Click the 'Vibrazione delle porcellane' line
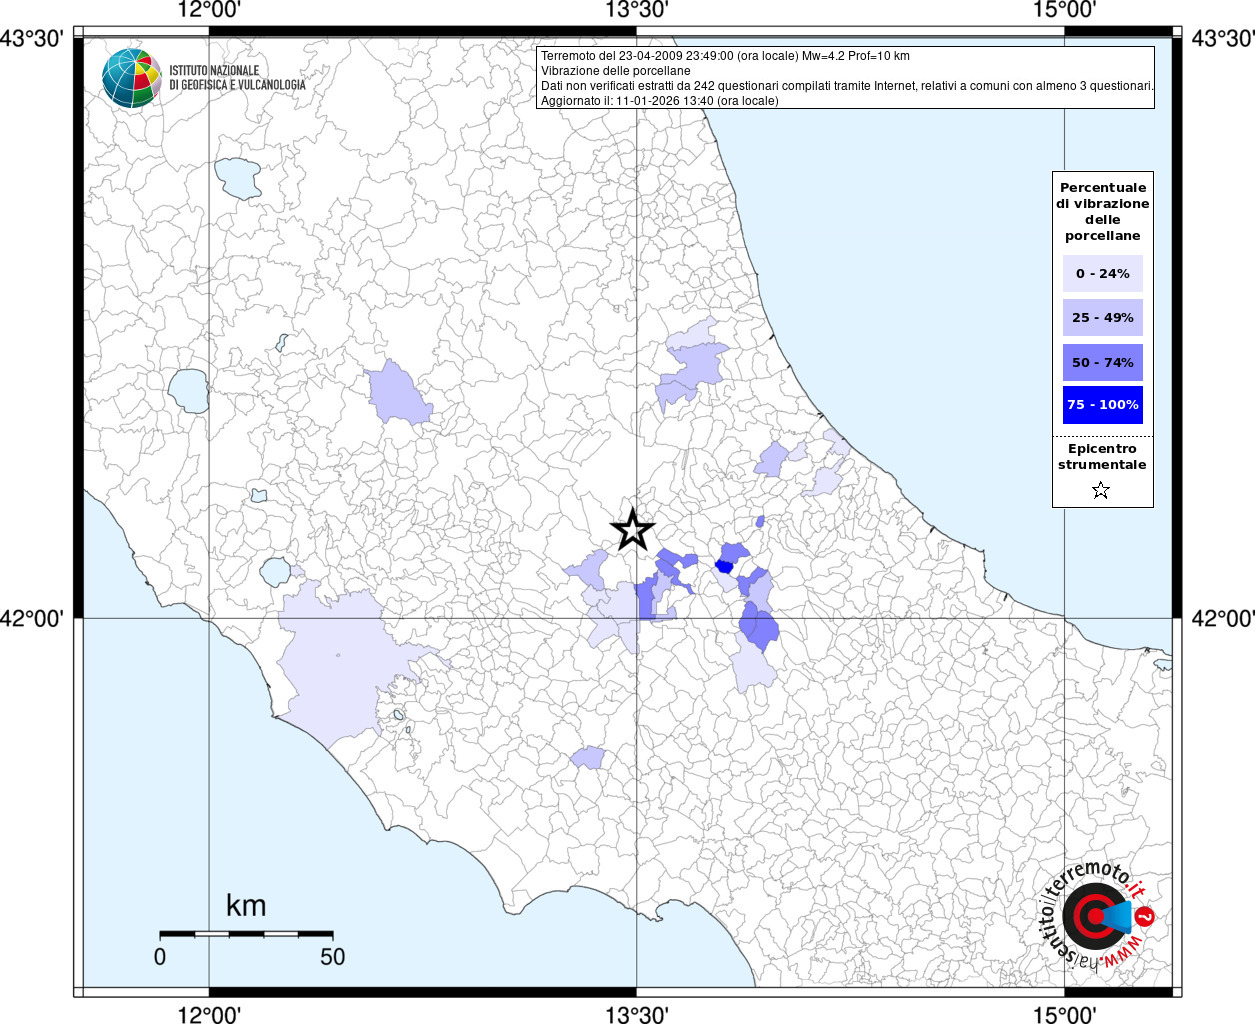 click(615, 71)
